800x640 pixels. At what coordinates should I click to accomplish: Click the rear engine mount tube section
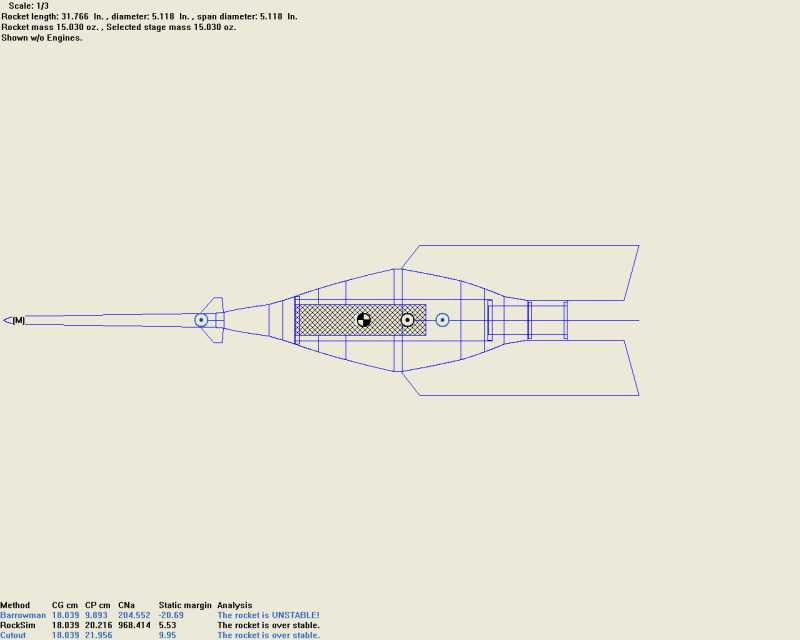click(547, 320)
